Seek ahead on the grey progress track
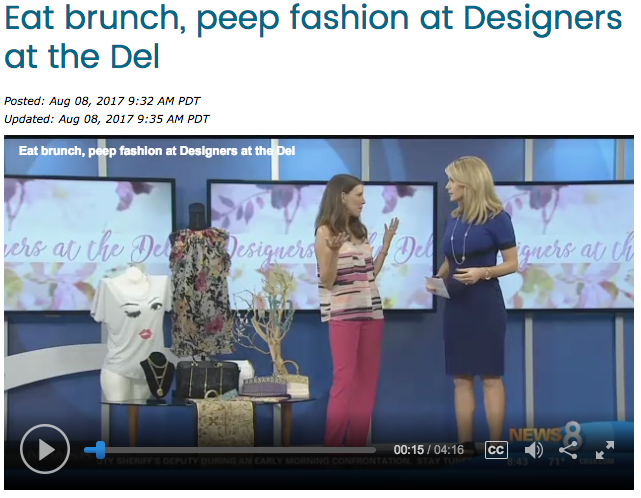641x498 pixels. click(x=240, y=450)
